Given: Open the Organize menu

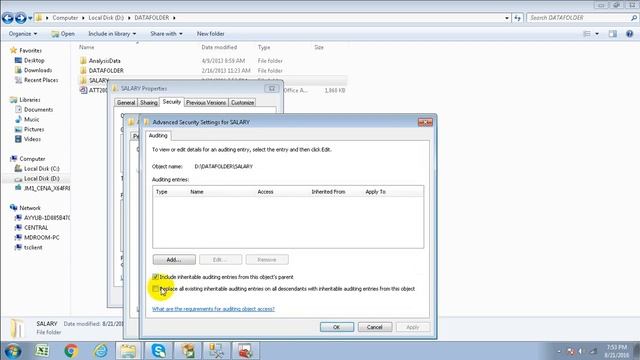Looking at the screenshot, I should click(x=23, y=34).
